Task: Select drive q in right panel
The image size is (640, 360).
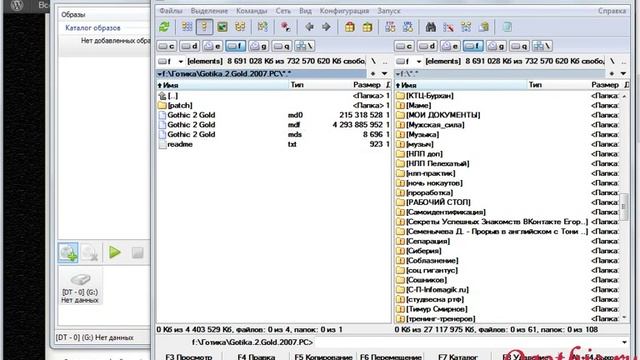Action: coord(520,46)
